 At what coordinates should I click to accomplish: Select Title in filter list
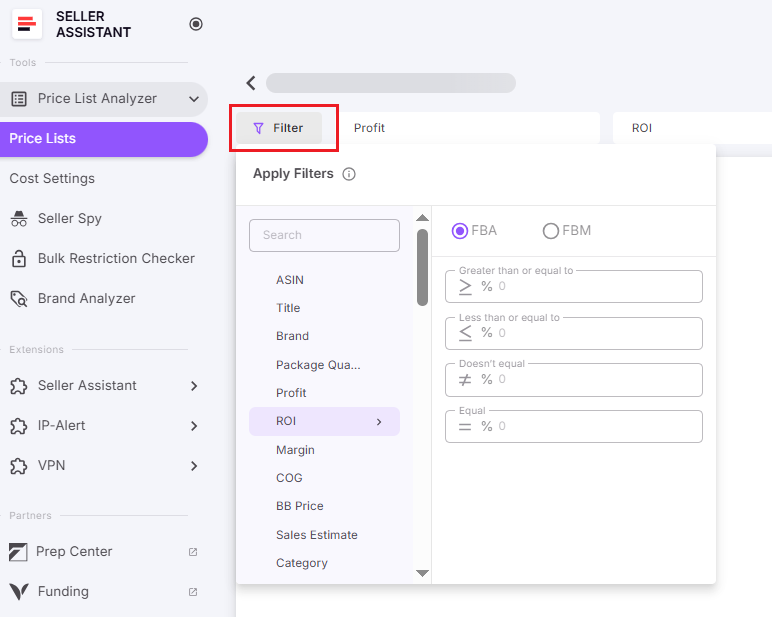pos(288,308)
